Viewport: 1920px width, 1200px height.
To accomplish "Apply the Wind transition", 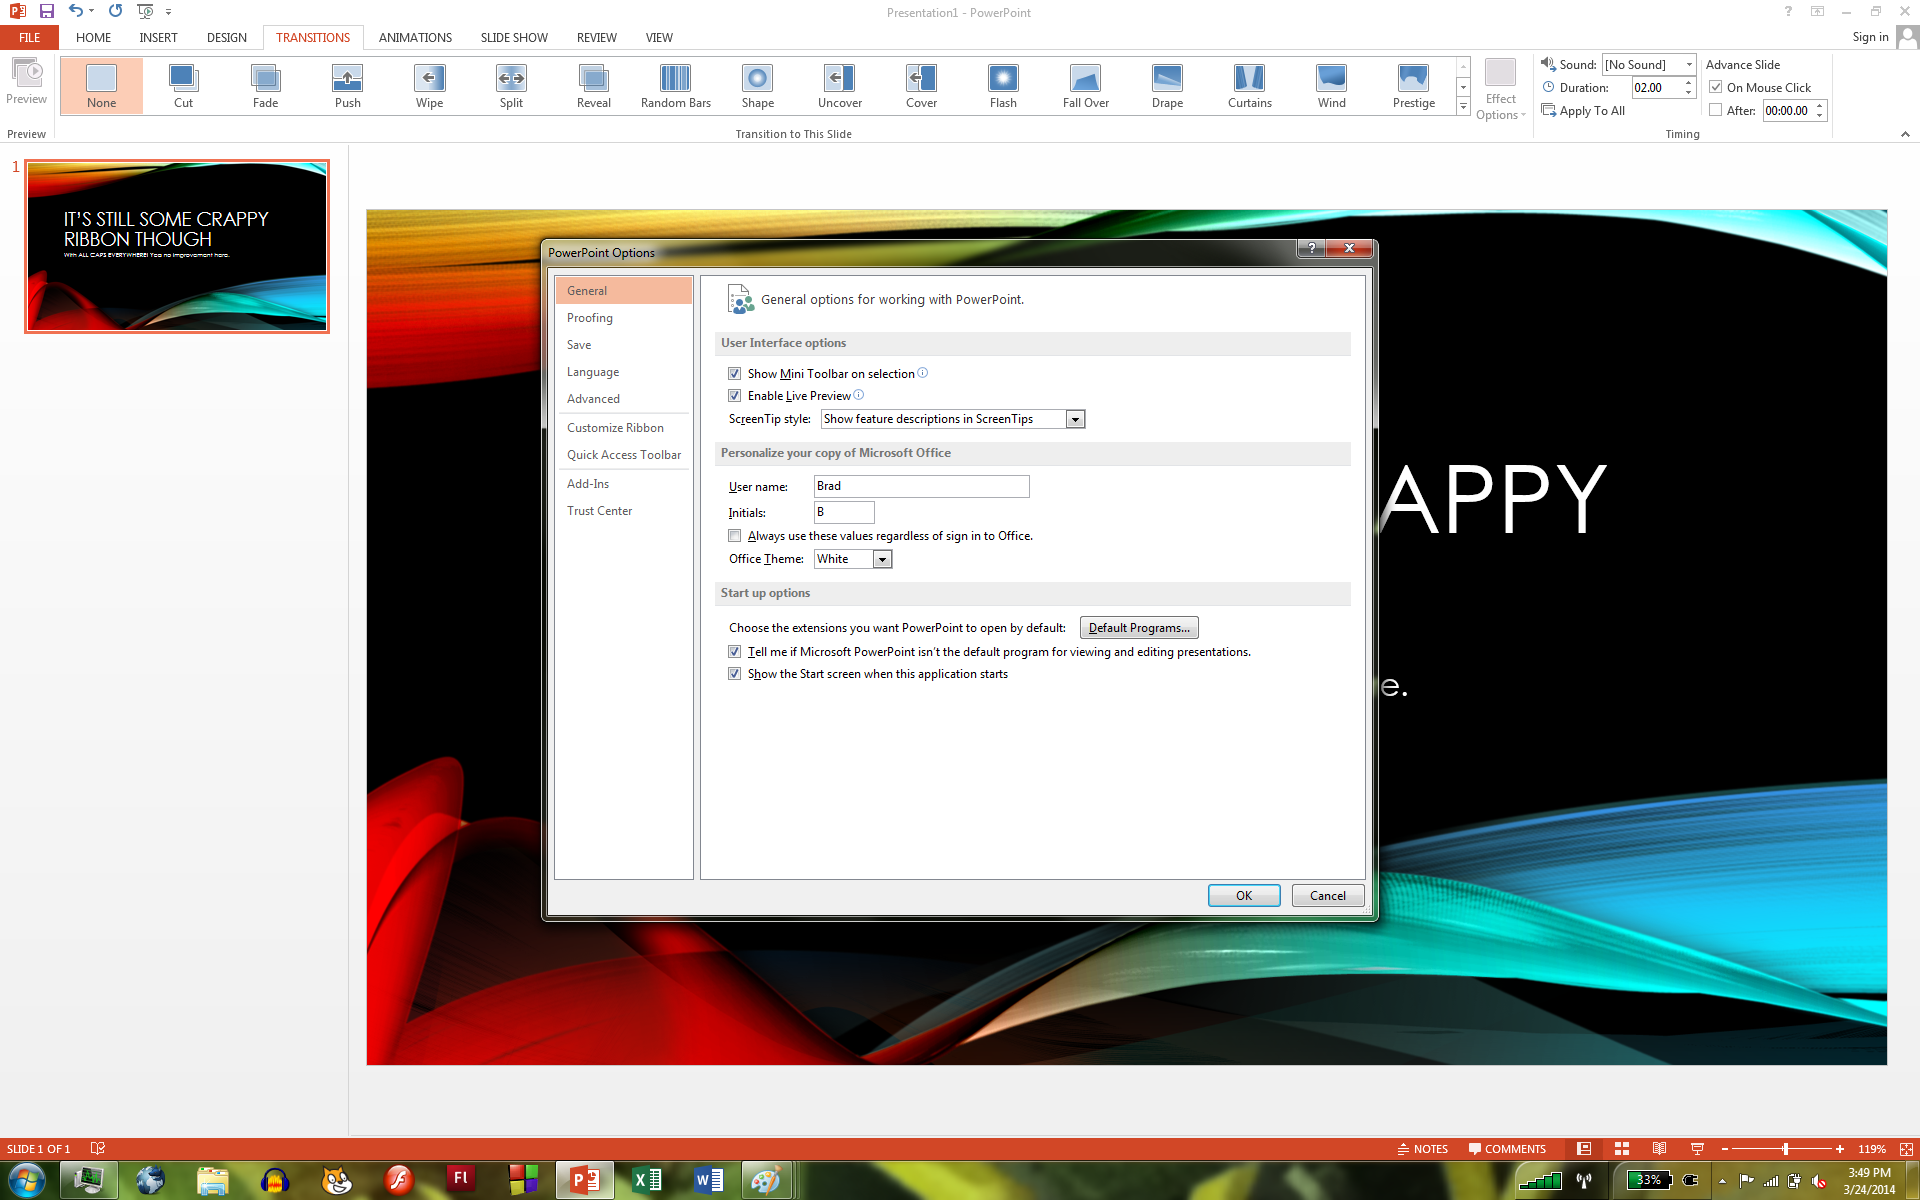I will point(1331,85).
